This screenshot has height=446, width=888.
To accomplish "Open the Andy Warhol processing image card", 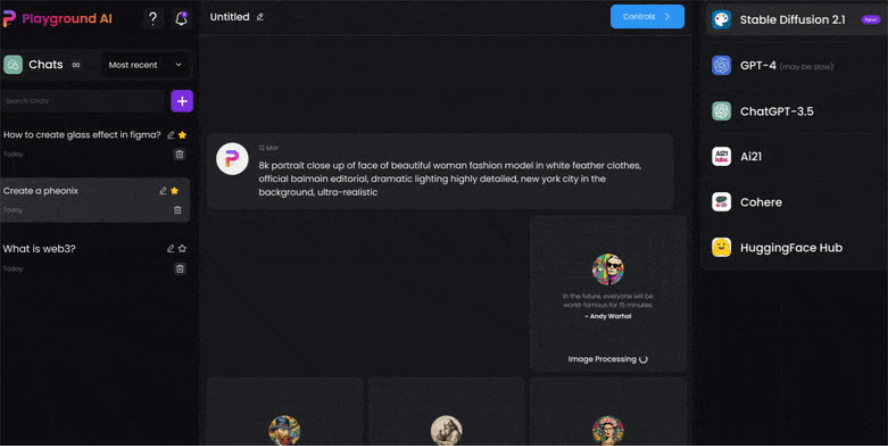I will (608, 293).
